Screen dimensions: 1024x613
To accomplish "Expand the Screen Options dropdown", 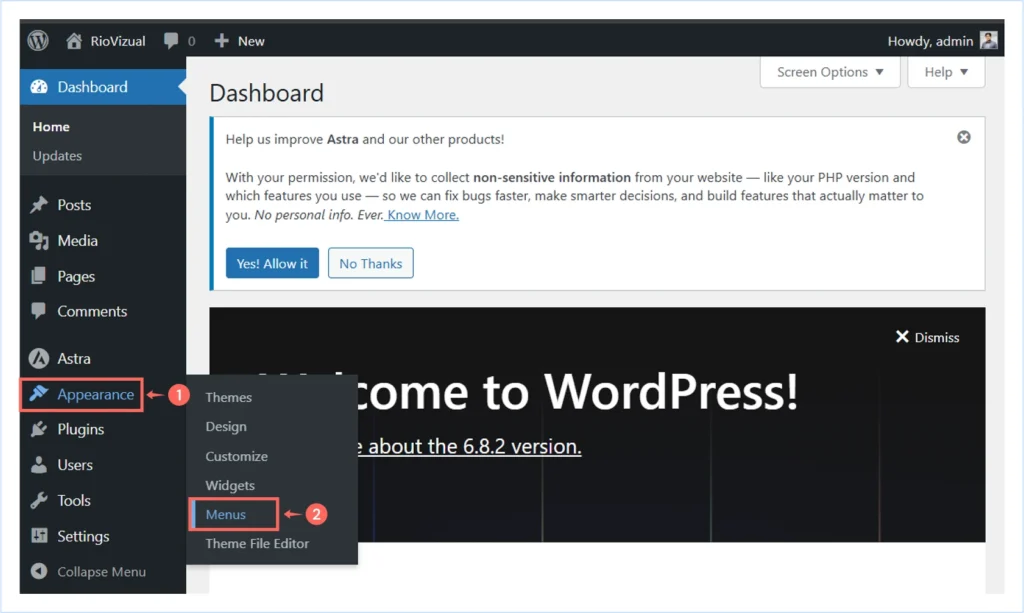I will [829, 72].
